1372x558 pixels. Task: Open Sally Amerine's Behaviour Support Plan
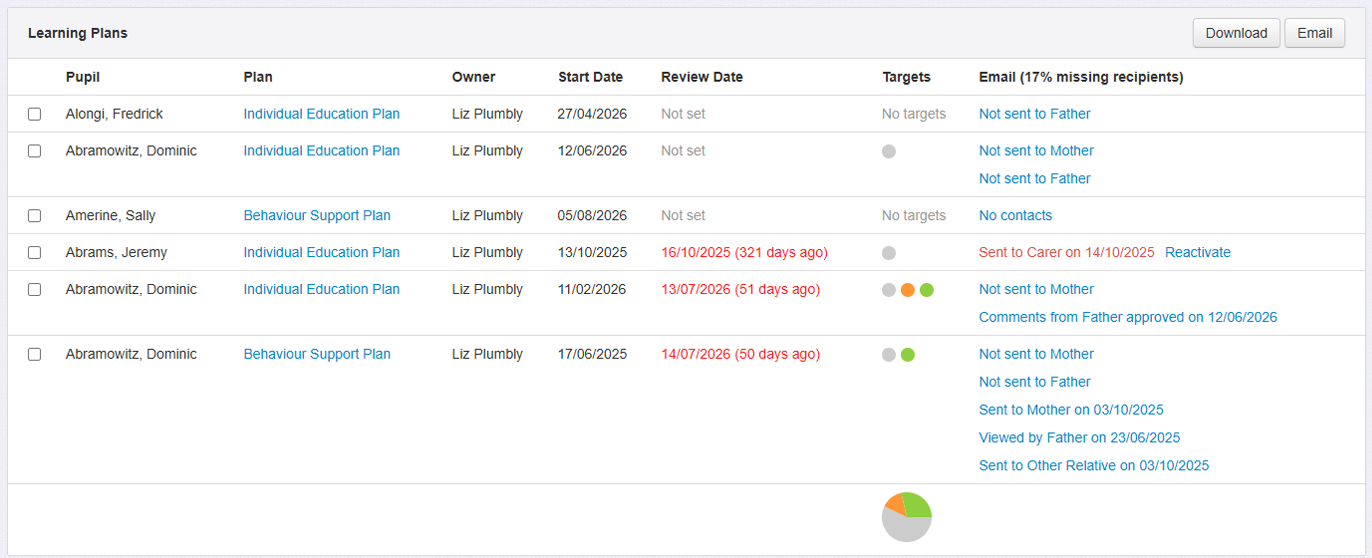(x=317, y=215)
